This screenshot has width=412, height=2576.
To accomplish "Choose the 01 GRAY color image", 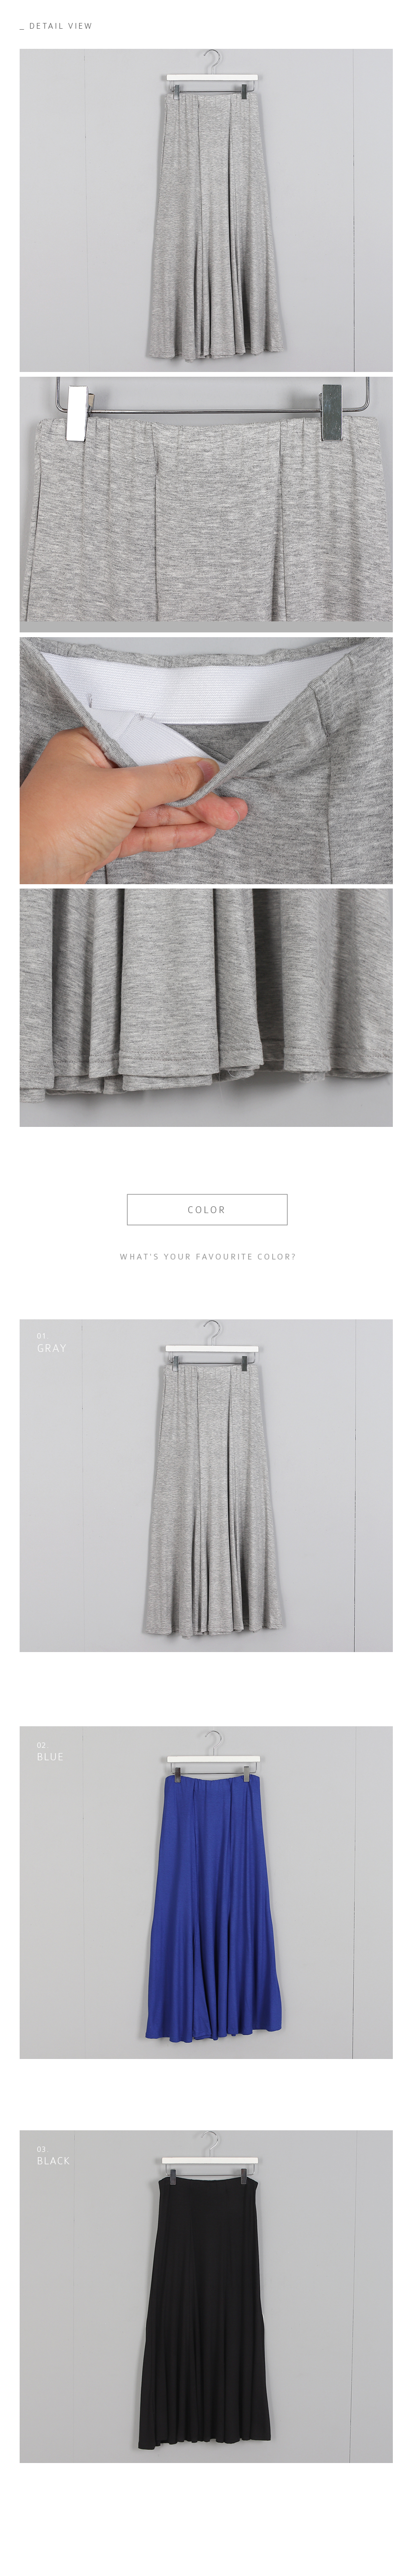I will pos(206,1485).
